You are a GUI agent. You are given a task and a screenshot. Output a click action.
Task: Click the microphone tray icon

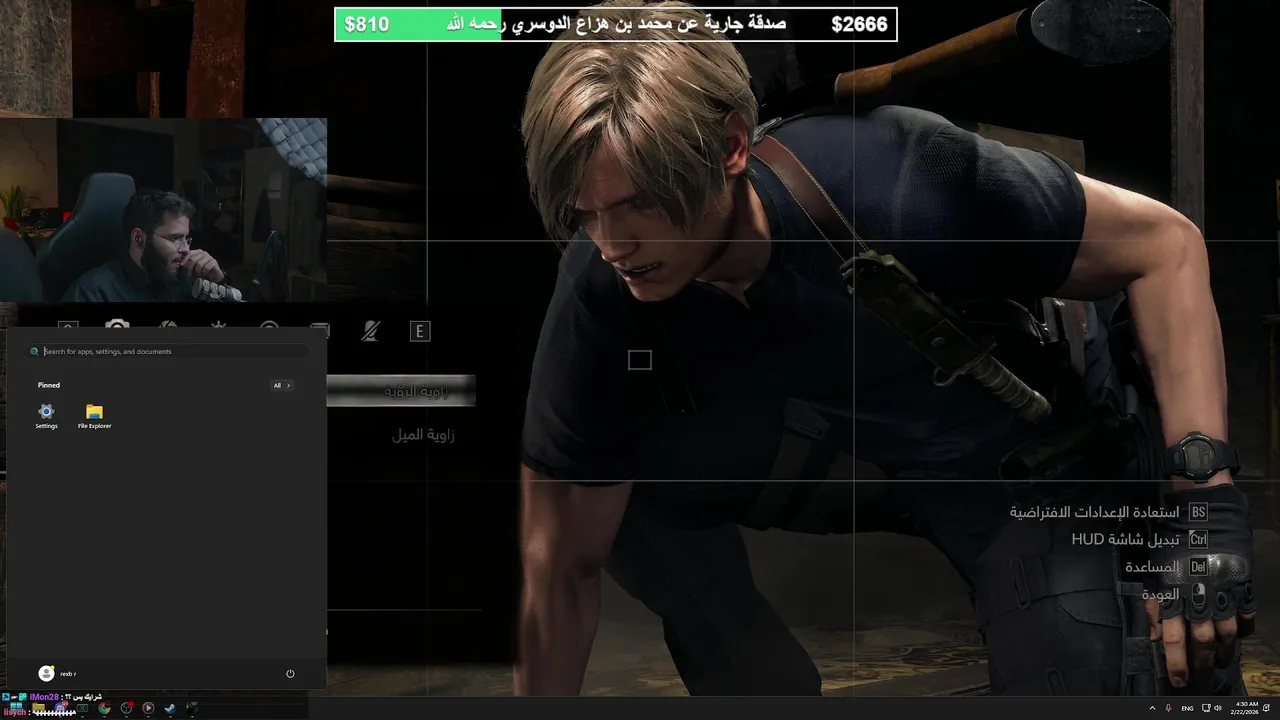(x=1168, y=708)
